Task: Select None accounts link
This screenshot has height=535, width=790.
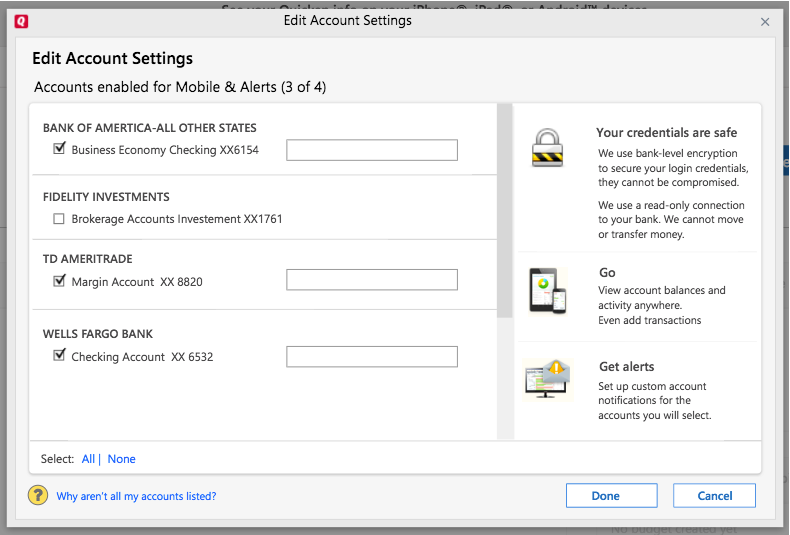Action: [121, 459]
